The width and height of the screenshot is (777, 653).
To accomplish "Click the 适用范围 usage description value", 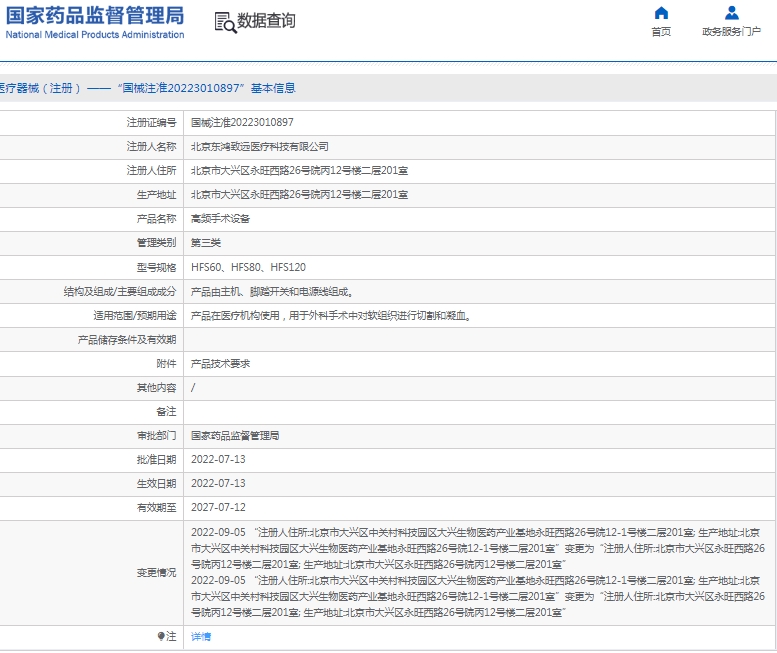I will tap(331, 316).
